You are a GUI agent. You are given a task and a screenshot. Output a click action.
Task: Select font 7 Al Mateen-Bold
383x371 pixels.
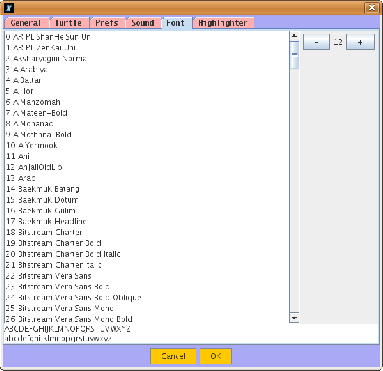147,113
